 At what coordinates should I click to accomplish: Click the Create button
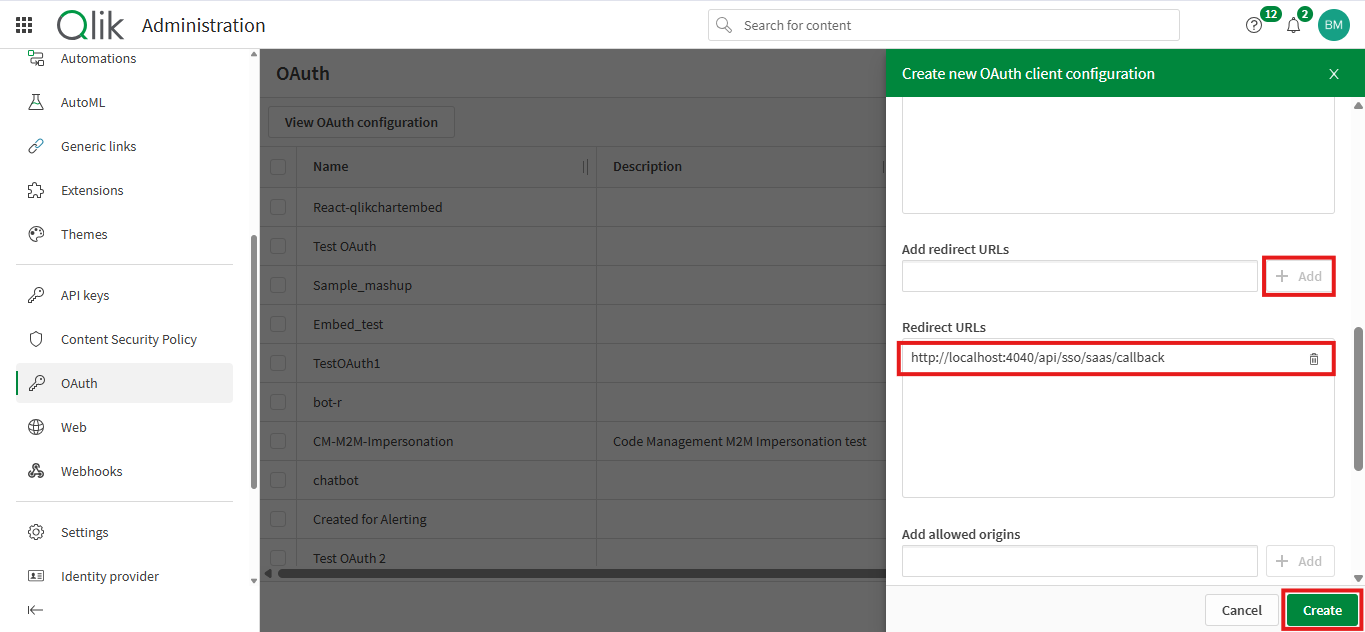click(1322, 610)
